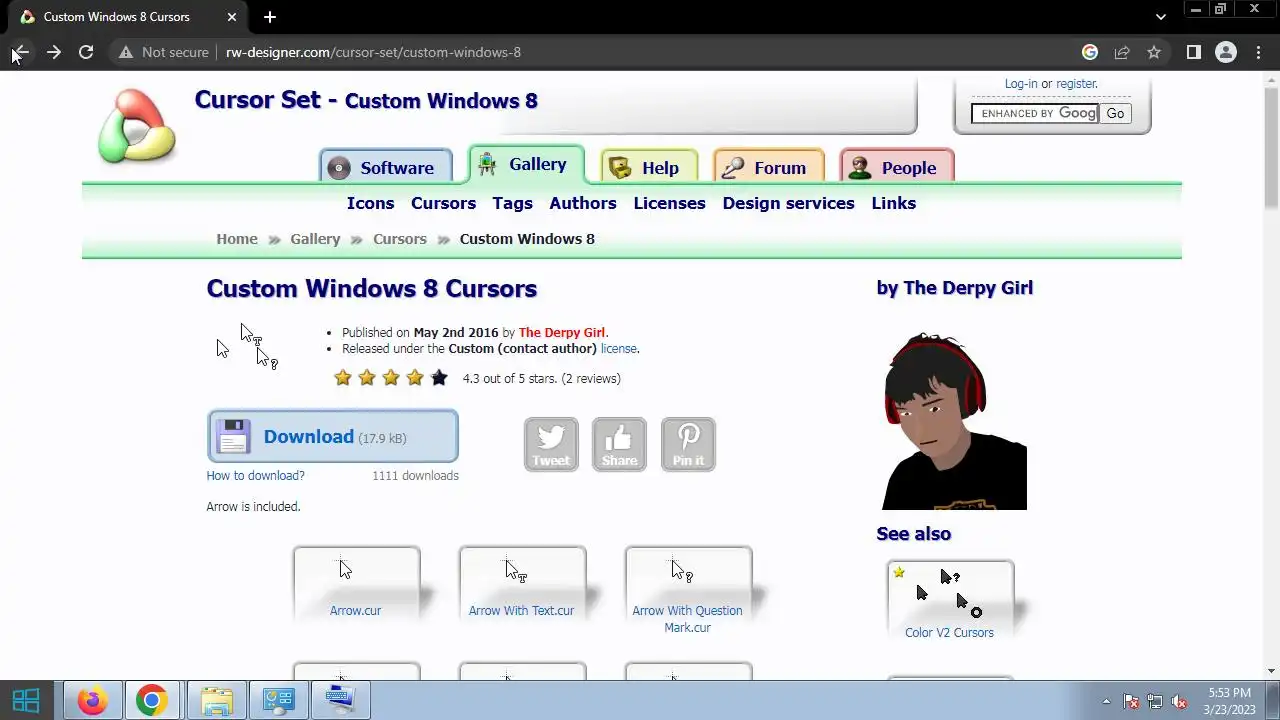Open Design services link
This screenshot has width=1280, height=720.
(x=788, y=203)
